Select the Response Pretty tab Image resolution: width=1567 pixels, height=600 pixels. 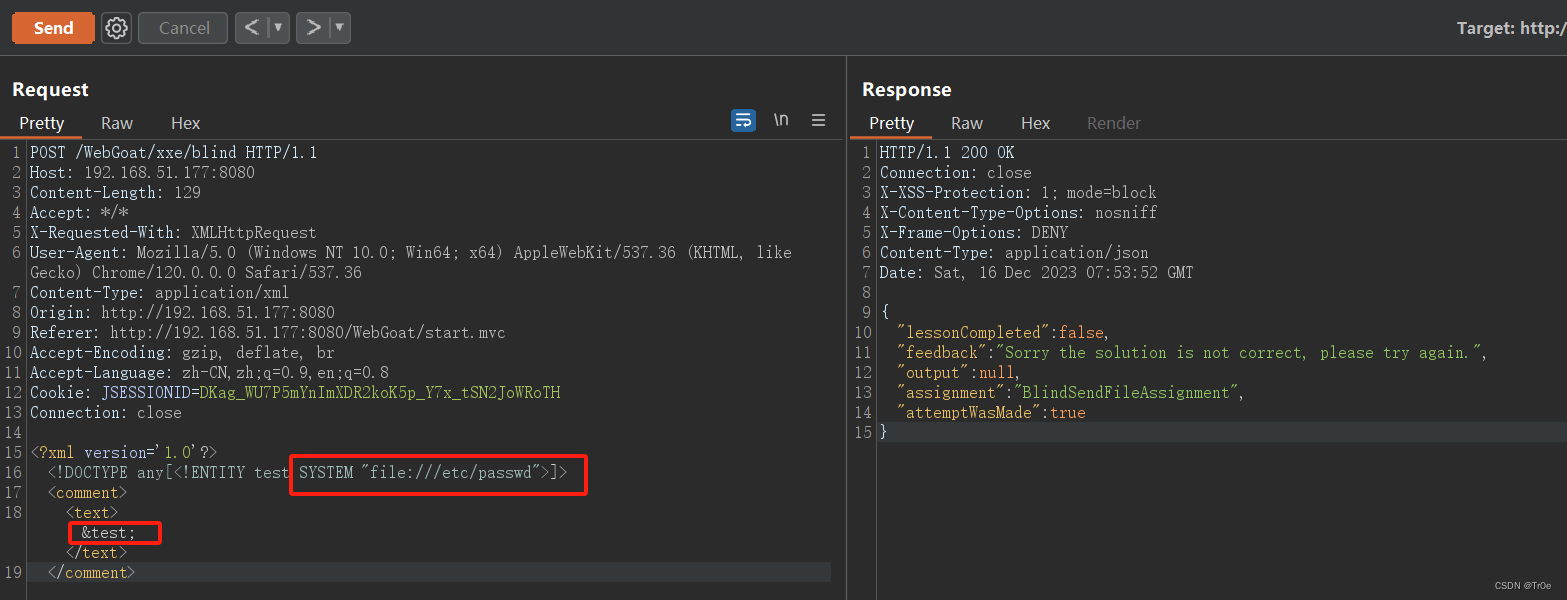coord(892,123)
